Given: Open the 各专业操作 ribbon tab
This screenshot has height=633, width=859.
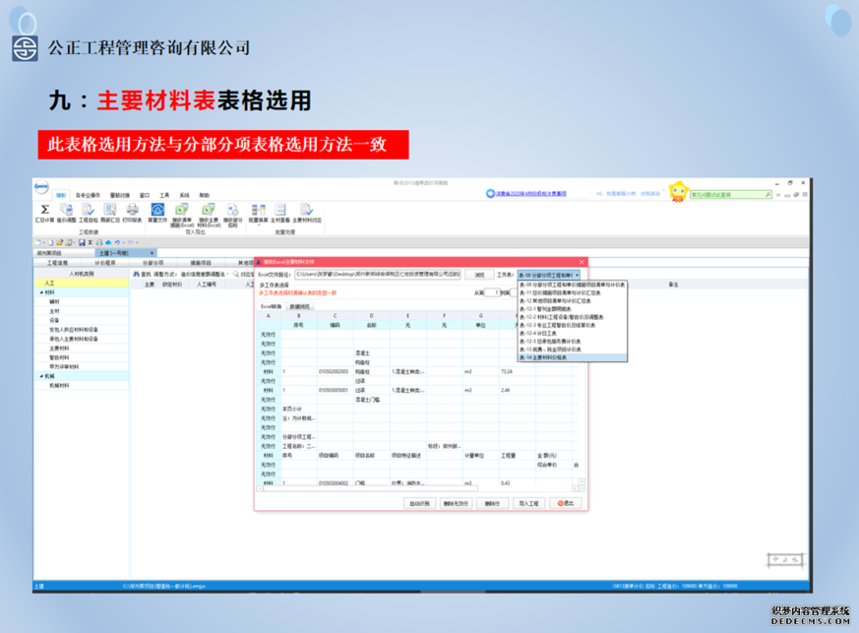Looking at the screenshot, I should (x=88, y=195).
